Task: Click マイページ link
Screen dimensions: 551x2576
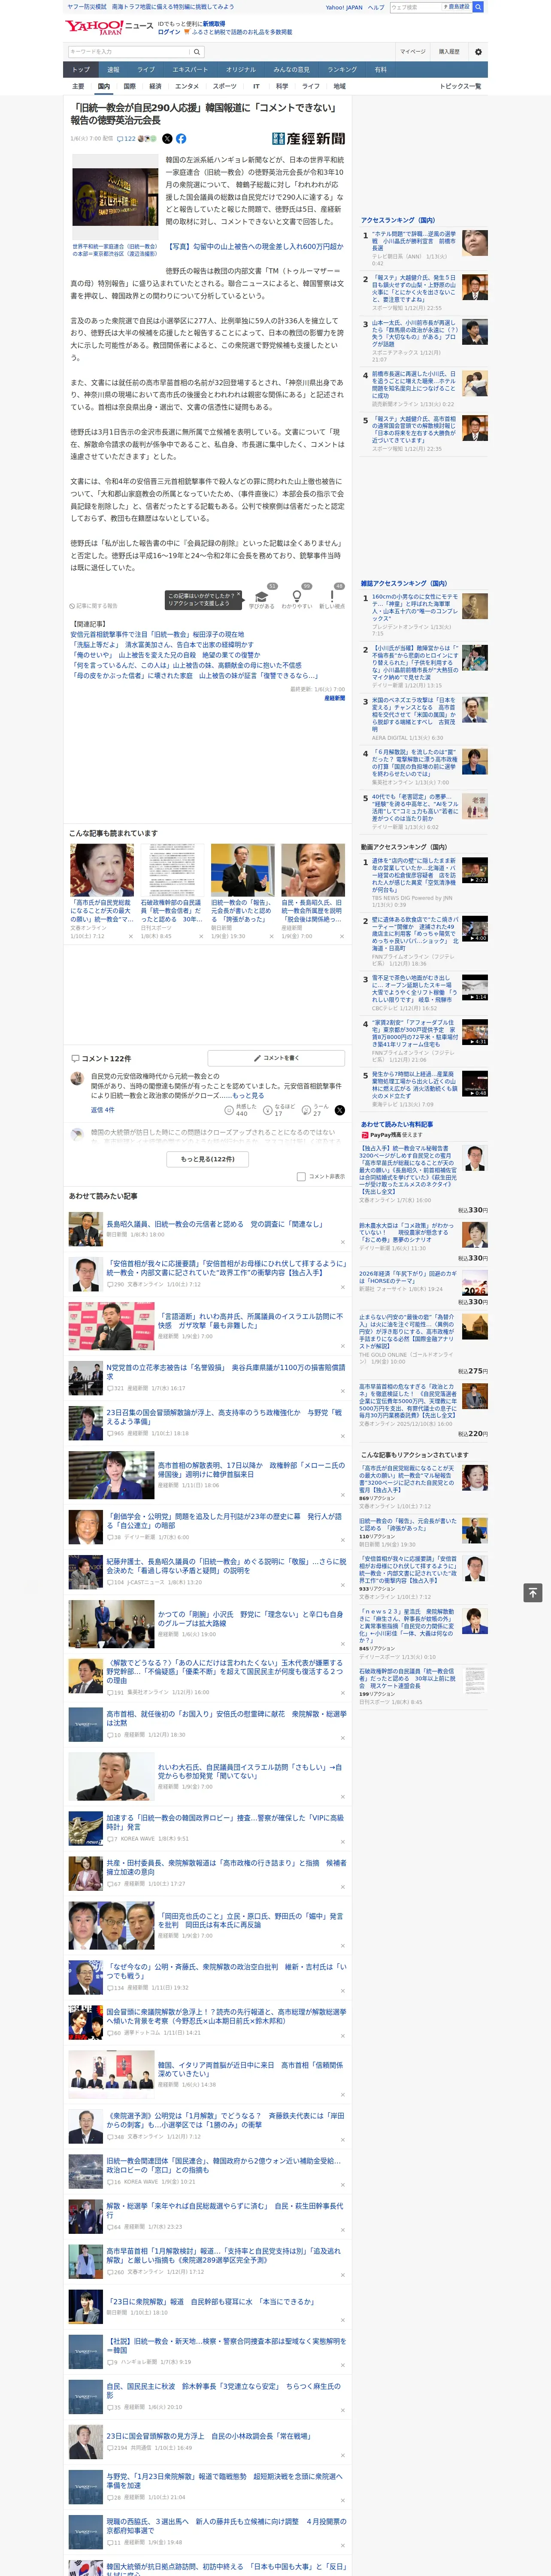Action: 412,52
